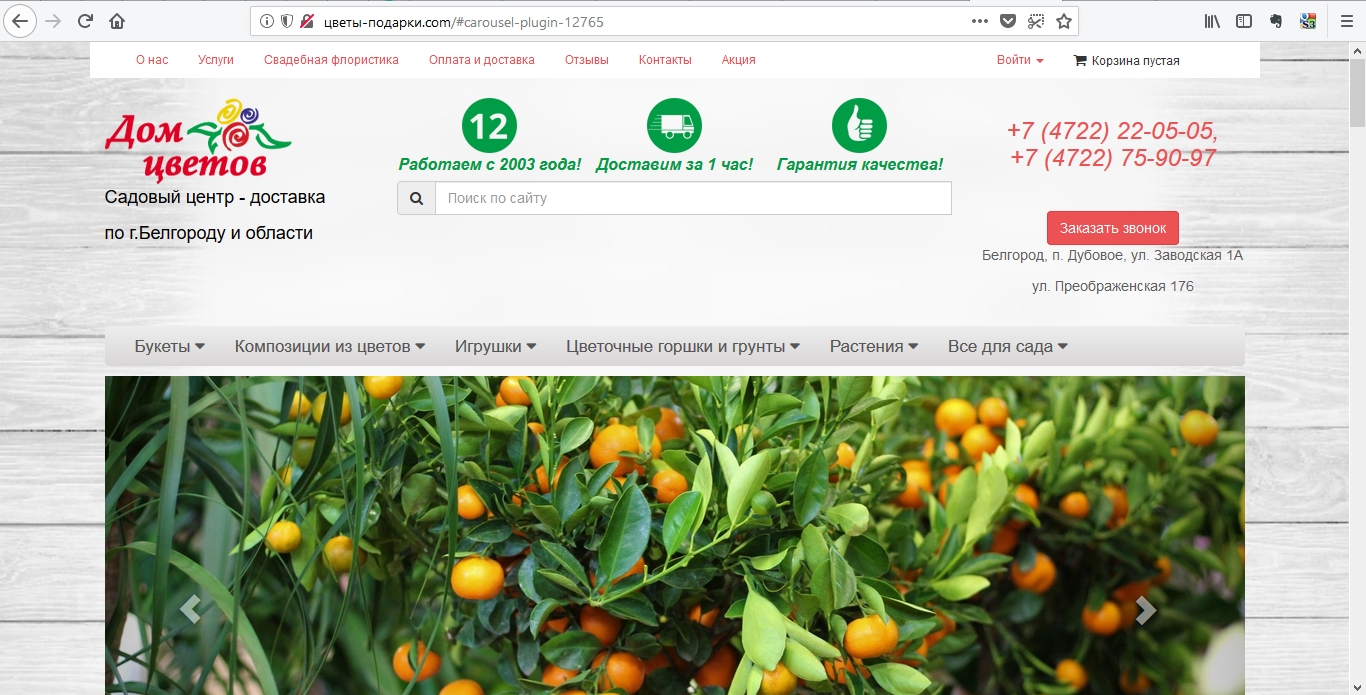Go back with the browser back arrow
The image size is (1366, 695).
click(x=20, y=21)
